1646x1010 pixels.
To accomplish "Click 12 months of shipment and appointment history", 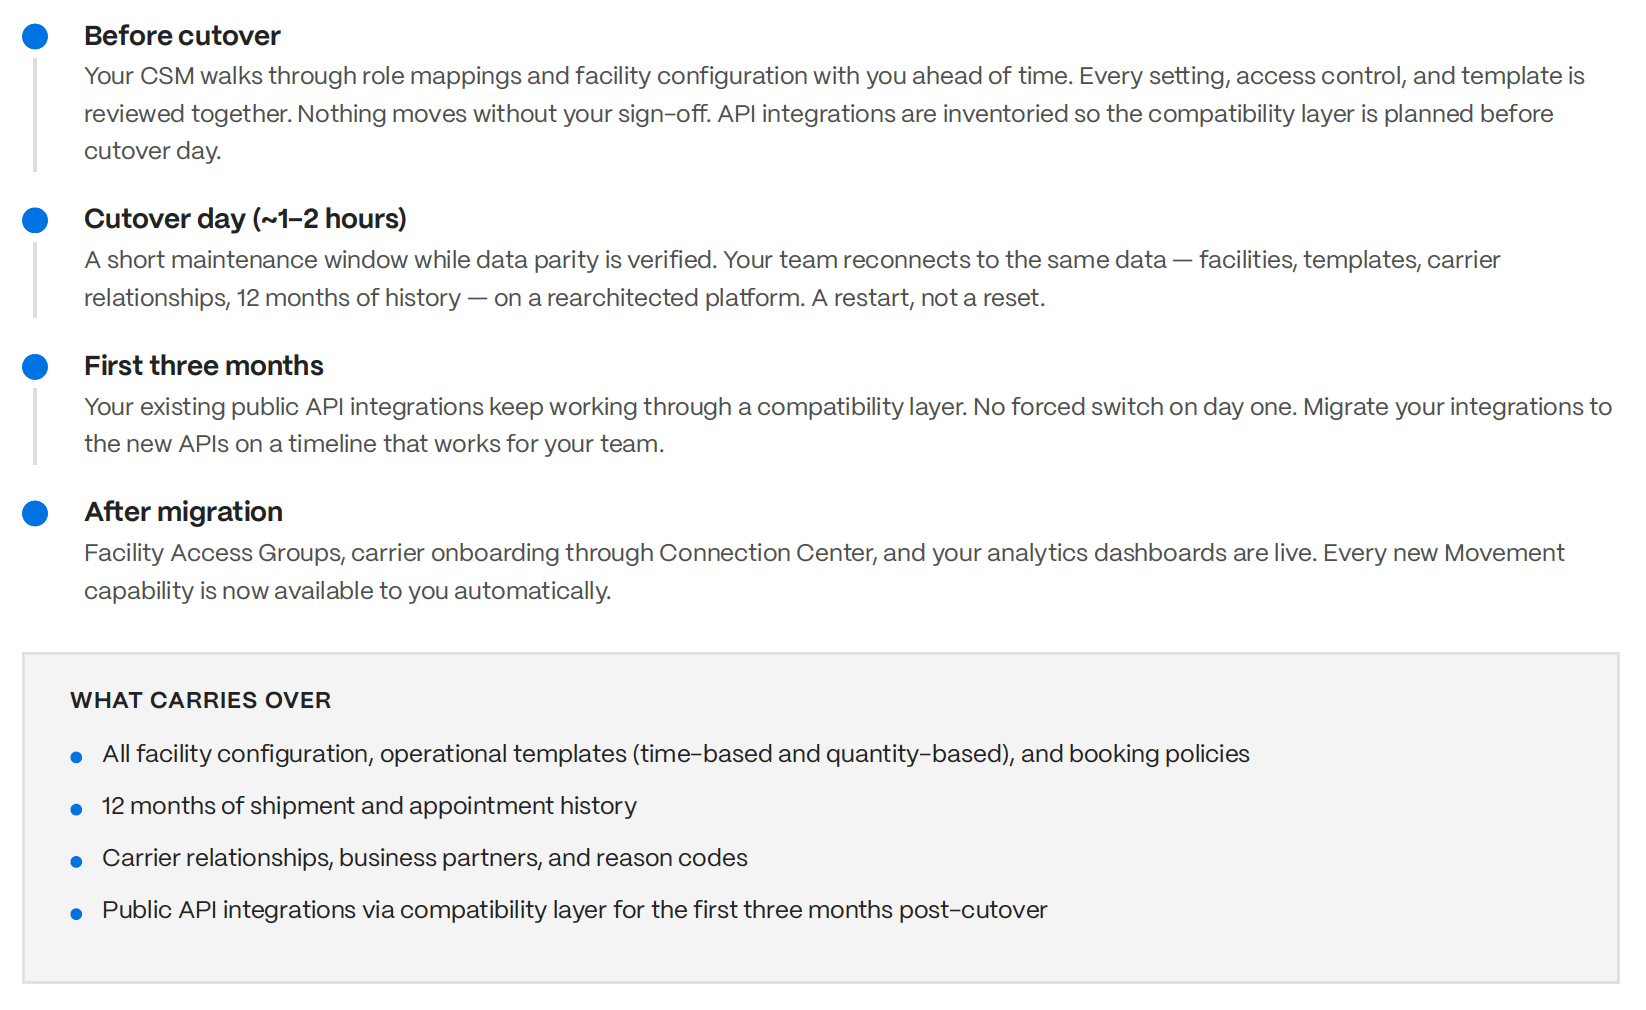I will tap(369, 806).
